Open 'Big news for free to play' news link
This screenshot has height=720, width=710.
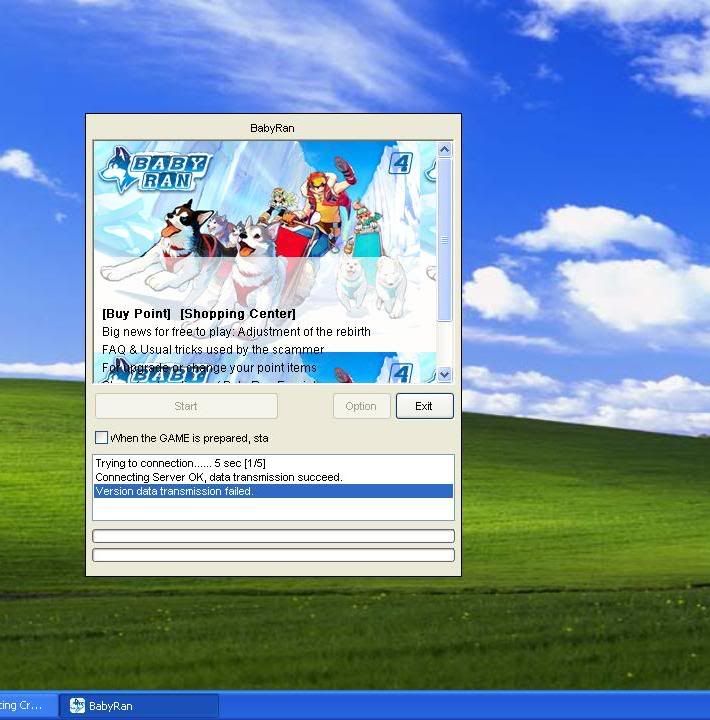coord(236,332)
